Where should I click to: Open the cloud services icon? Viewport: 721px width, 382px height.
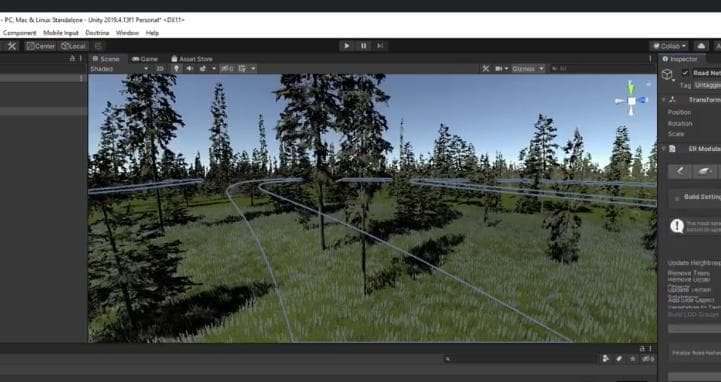pyautogui.click(x=701, y=46)
